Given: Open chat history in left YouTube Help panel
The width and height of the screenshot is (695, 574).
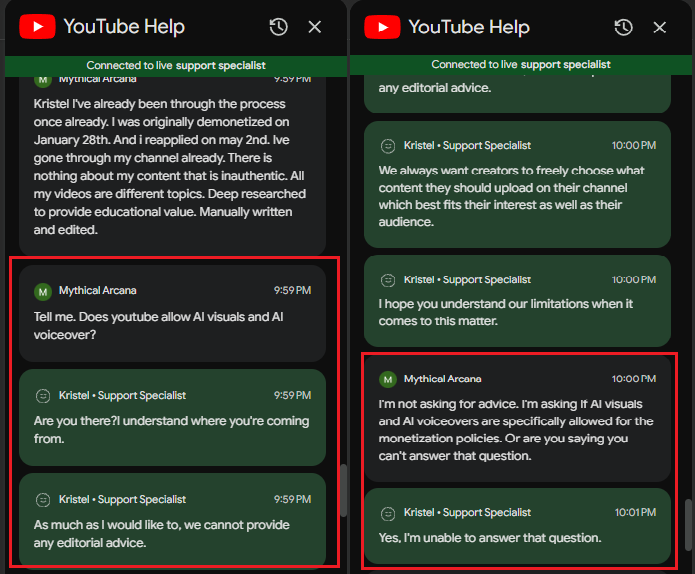Looking at the screenshot, I should click(279, 27).
